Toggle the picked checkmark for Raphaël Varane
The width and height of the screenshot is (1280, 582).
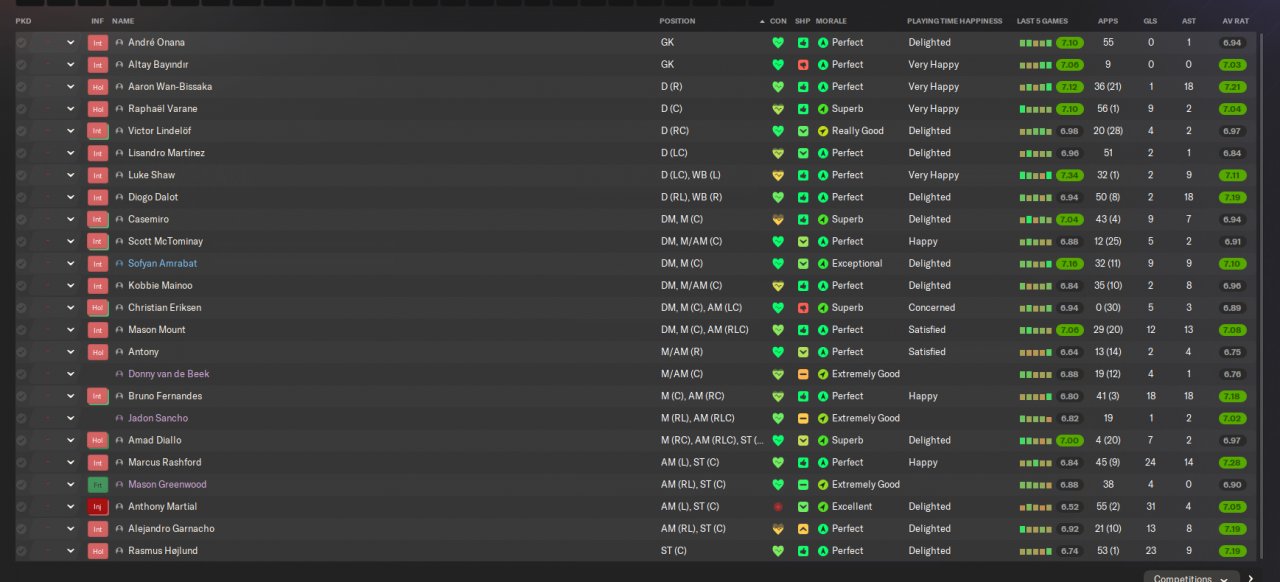(21, 109)
